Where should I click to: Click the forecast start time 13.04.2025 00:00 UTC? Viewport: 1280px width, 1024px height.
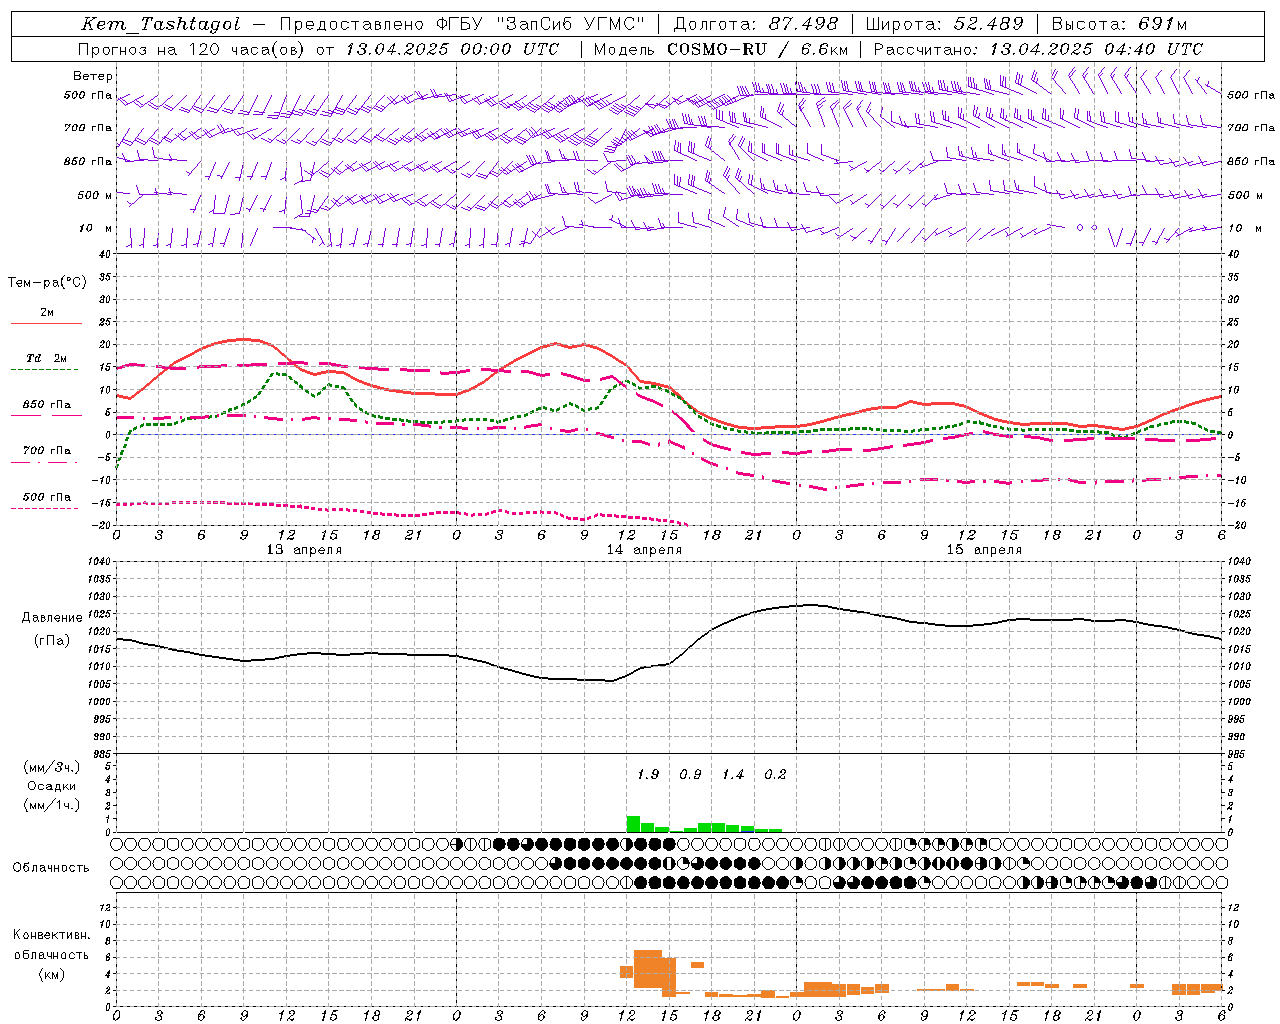pyautogui.click(x=451, y=49)
